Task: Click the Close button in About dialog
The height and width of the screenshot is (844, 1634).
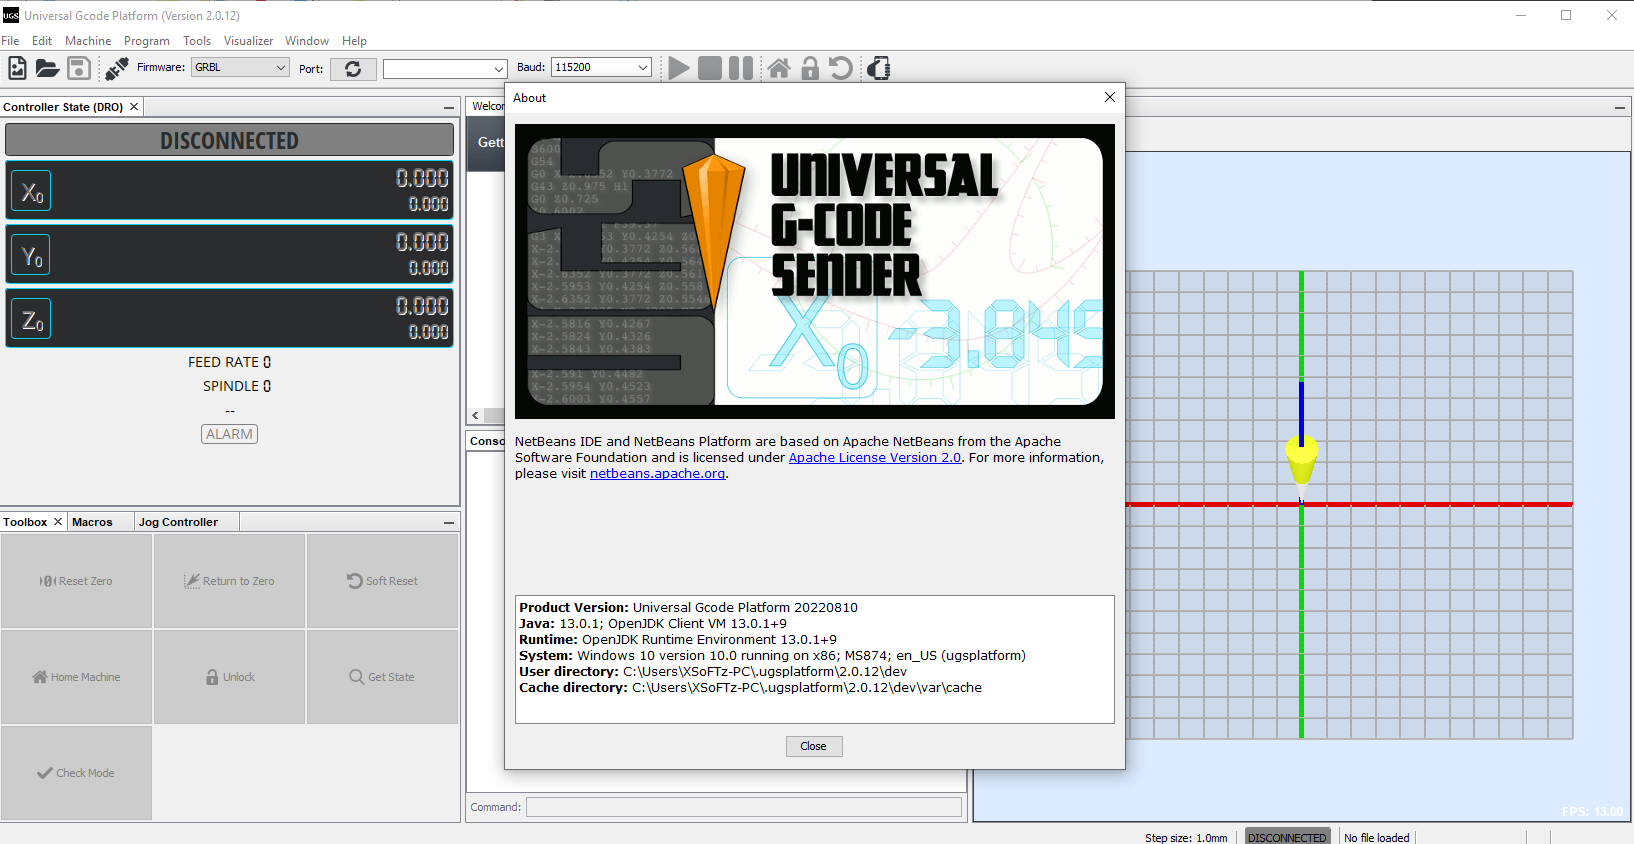Action: (813, 746)
